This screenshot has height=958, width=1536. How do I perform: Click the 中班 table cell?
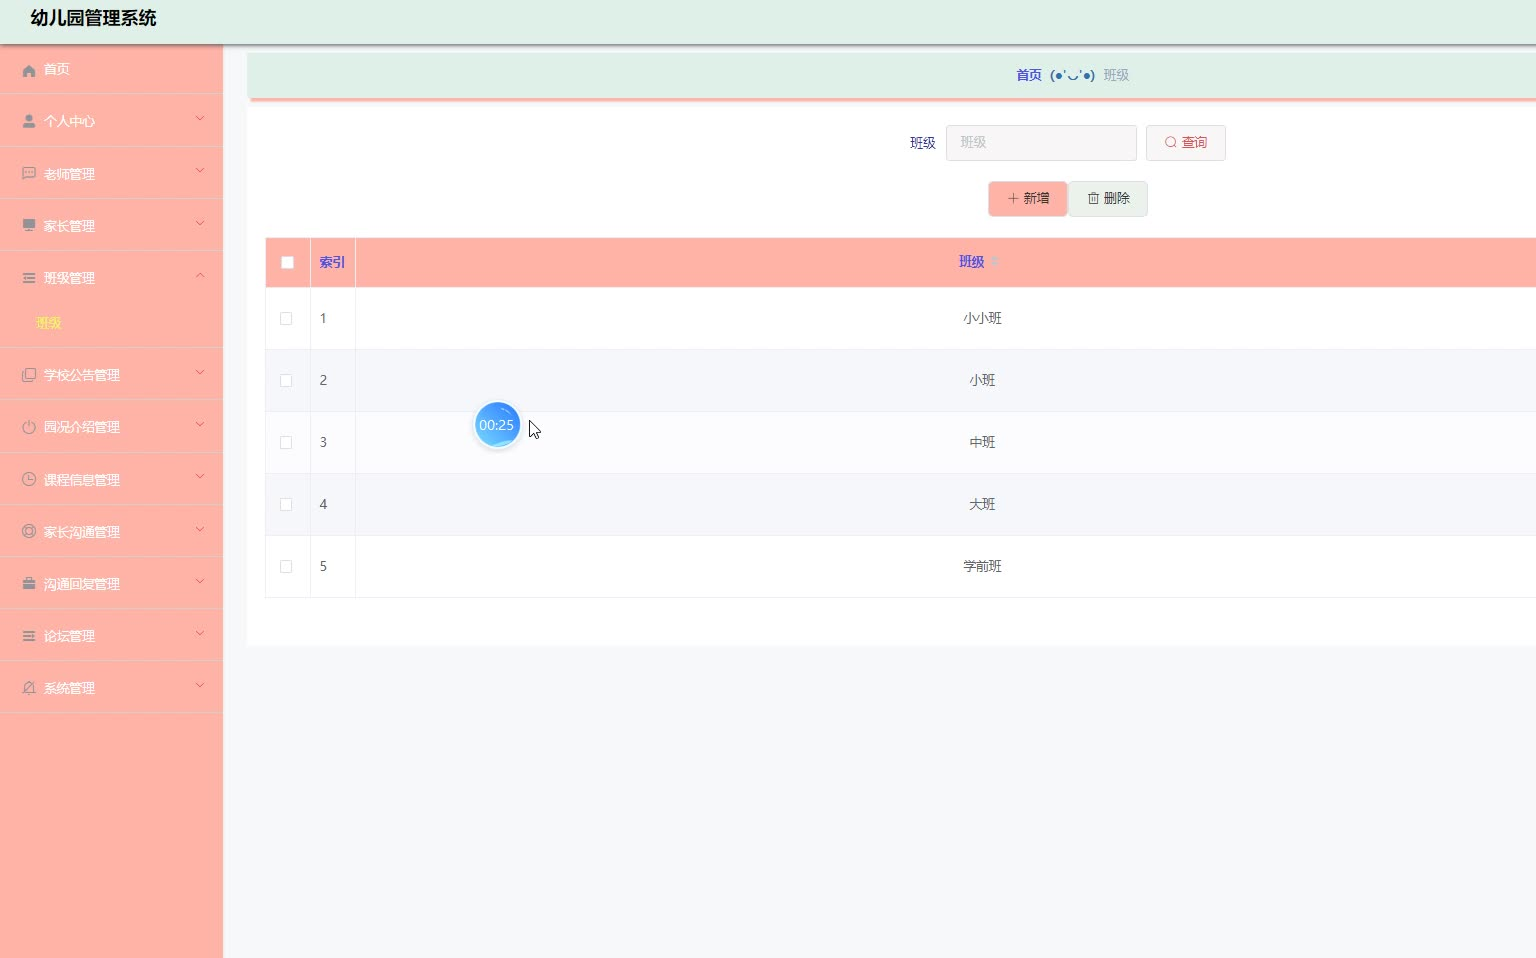[x=982, y=442]
